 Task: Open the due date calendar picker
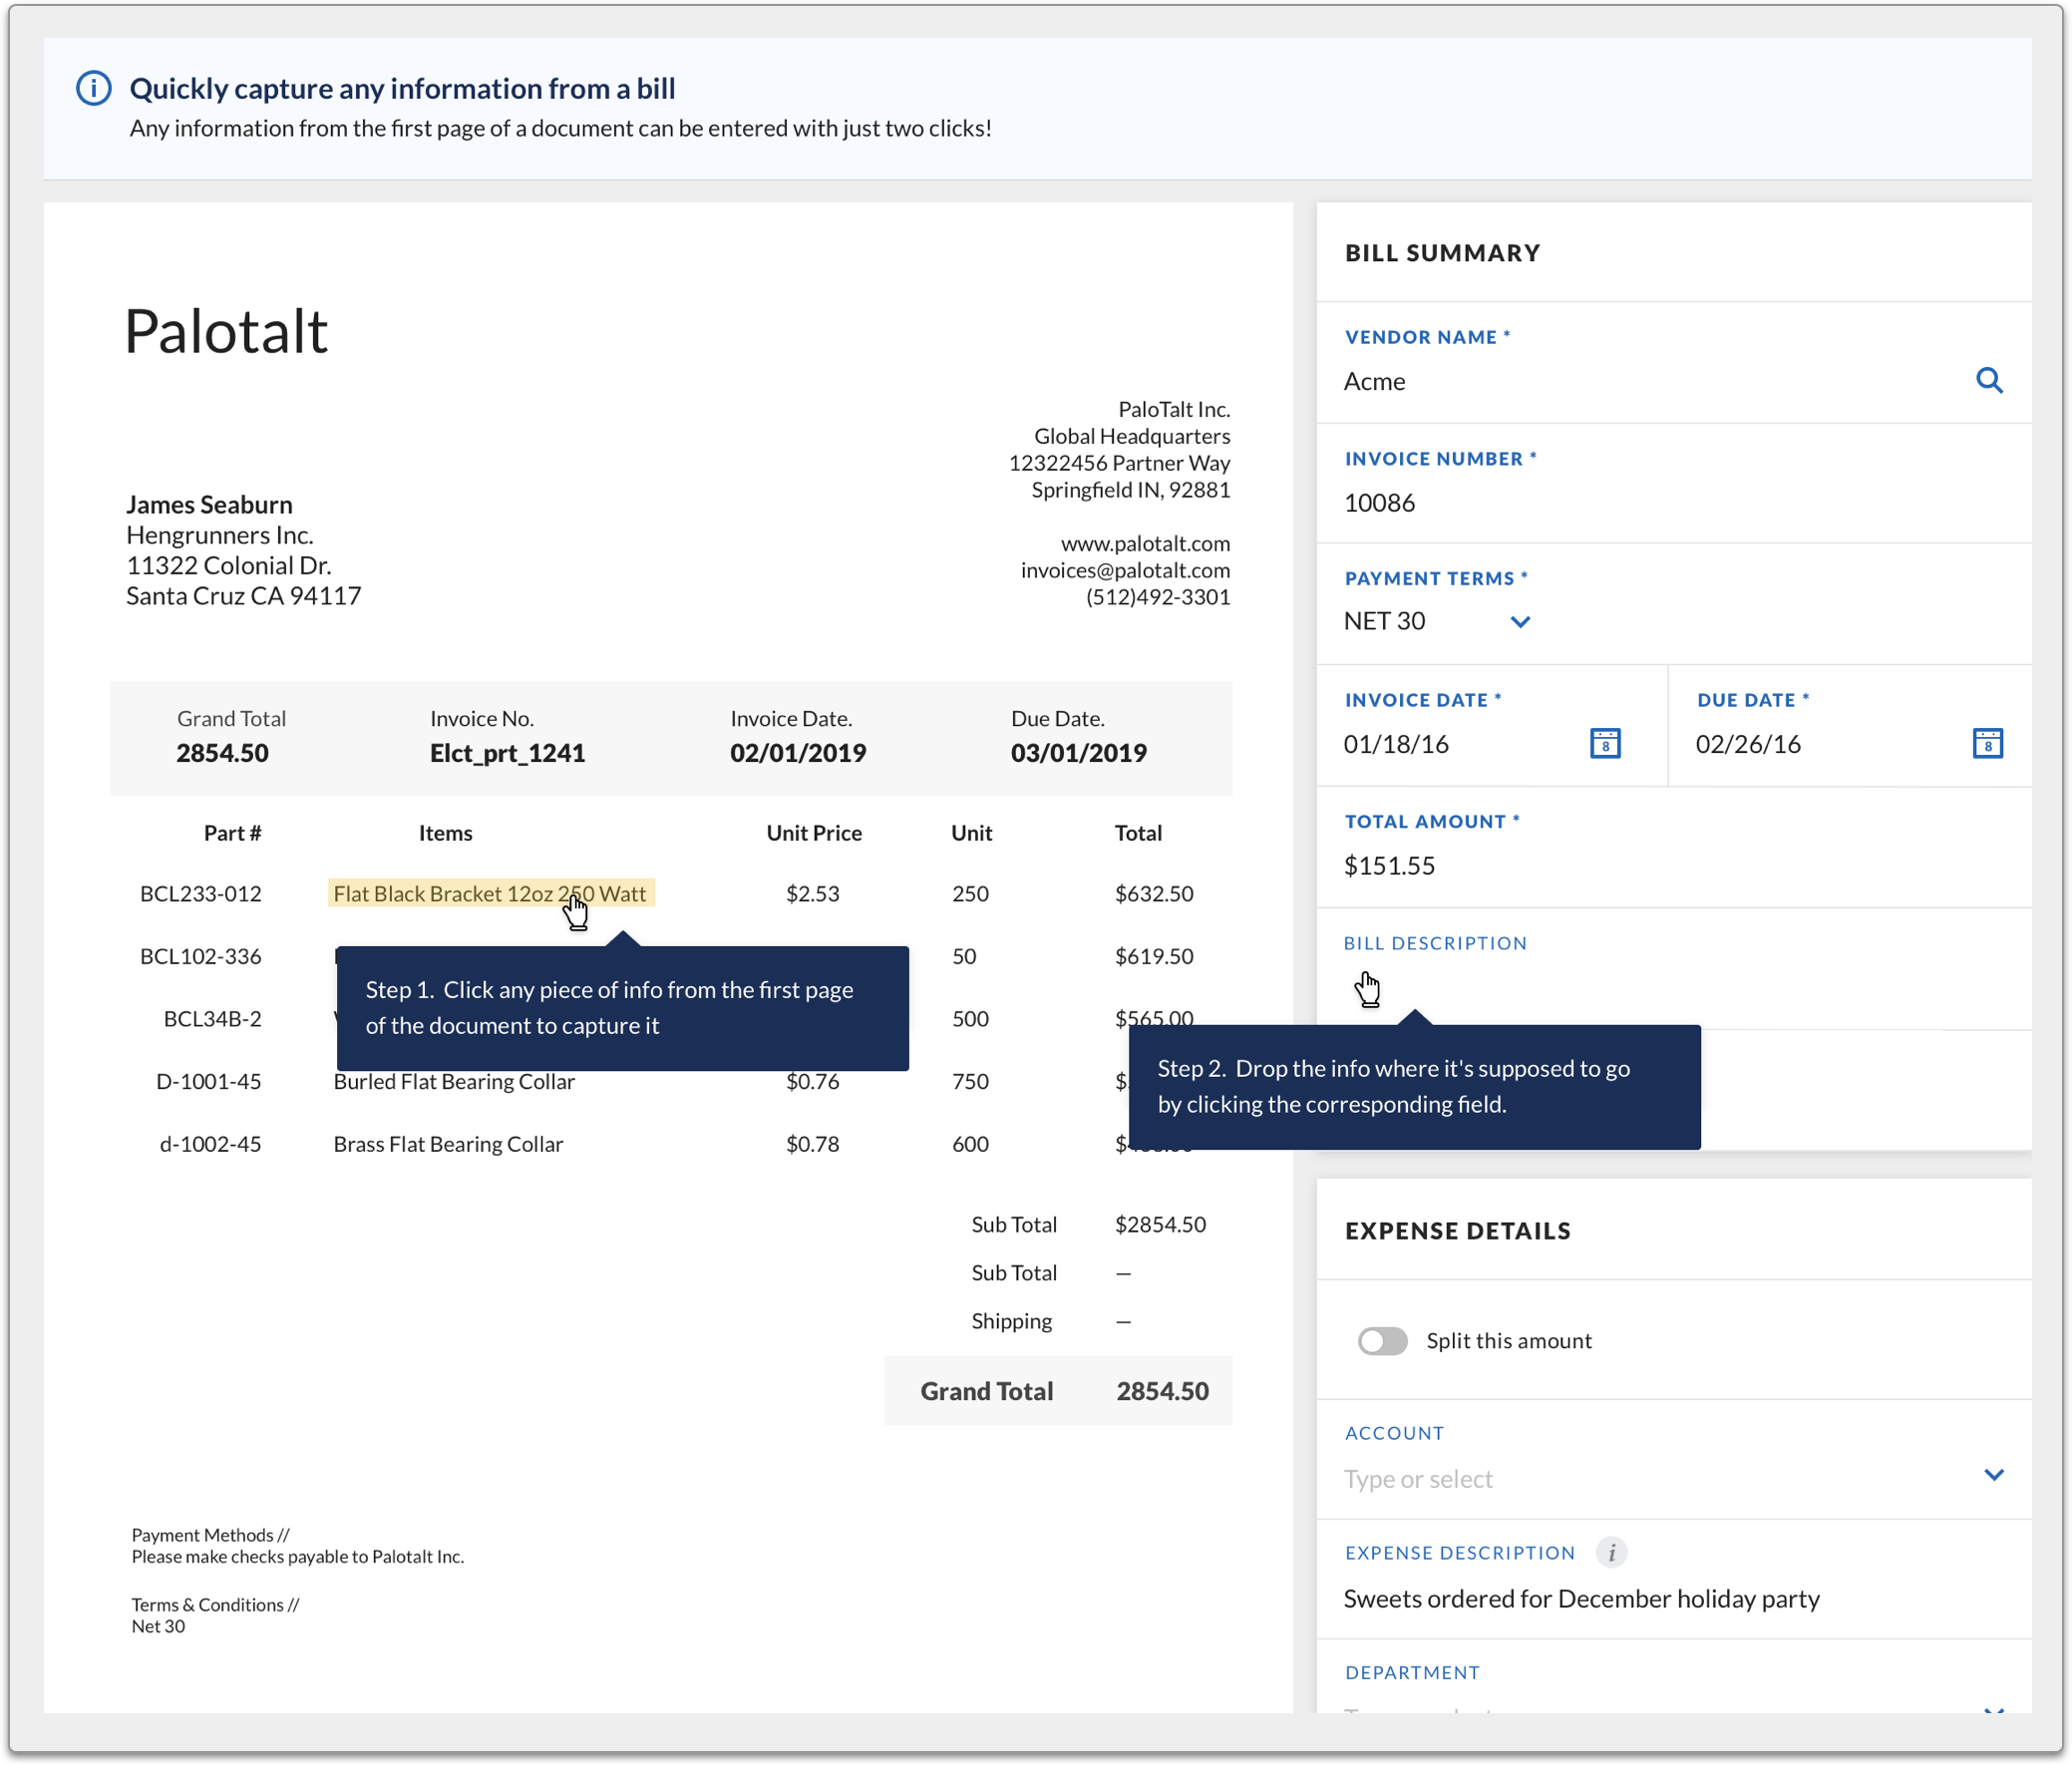tap(1986, 743)
